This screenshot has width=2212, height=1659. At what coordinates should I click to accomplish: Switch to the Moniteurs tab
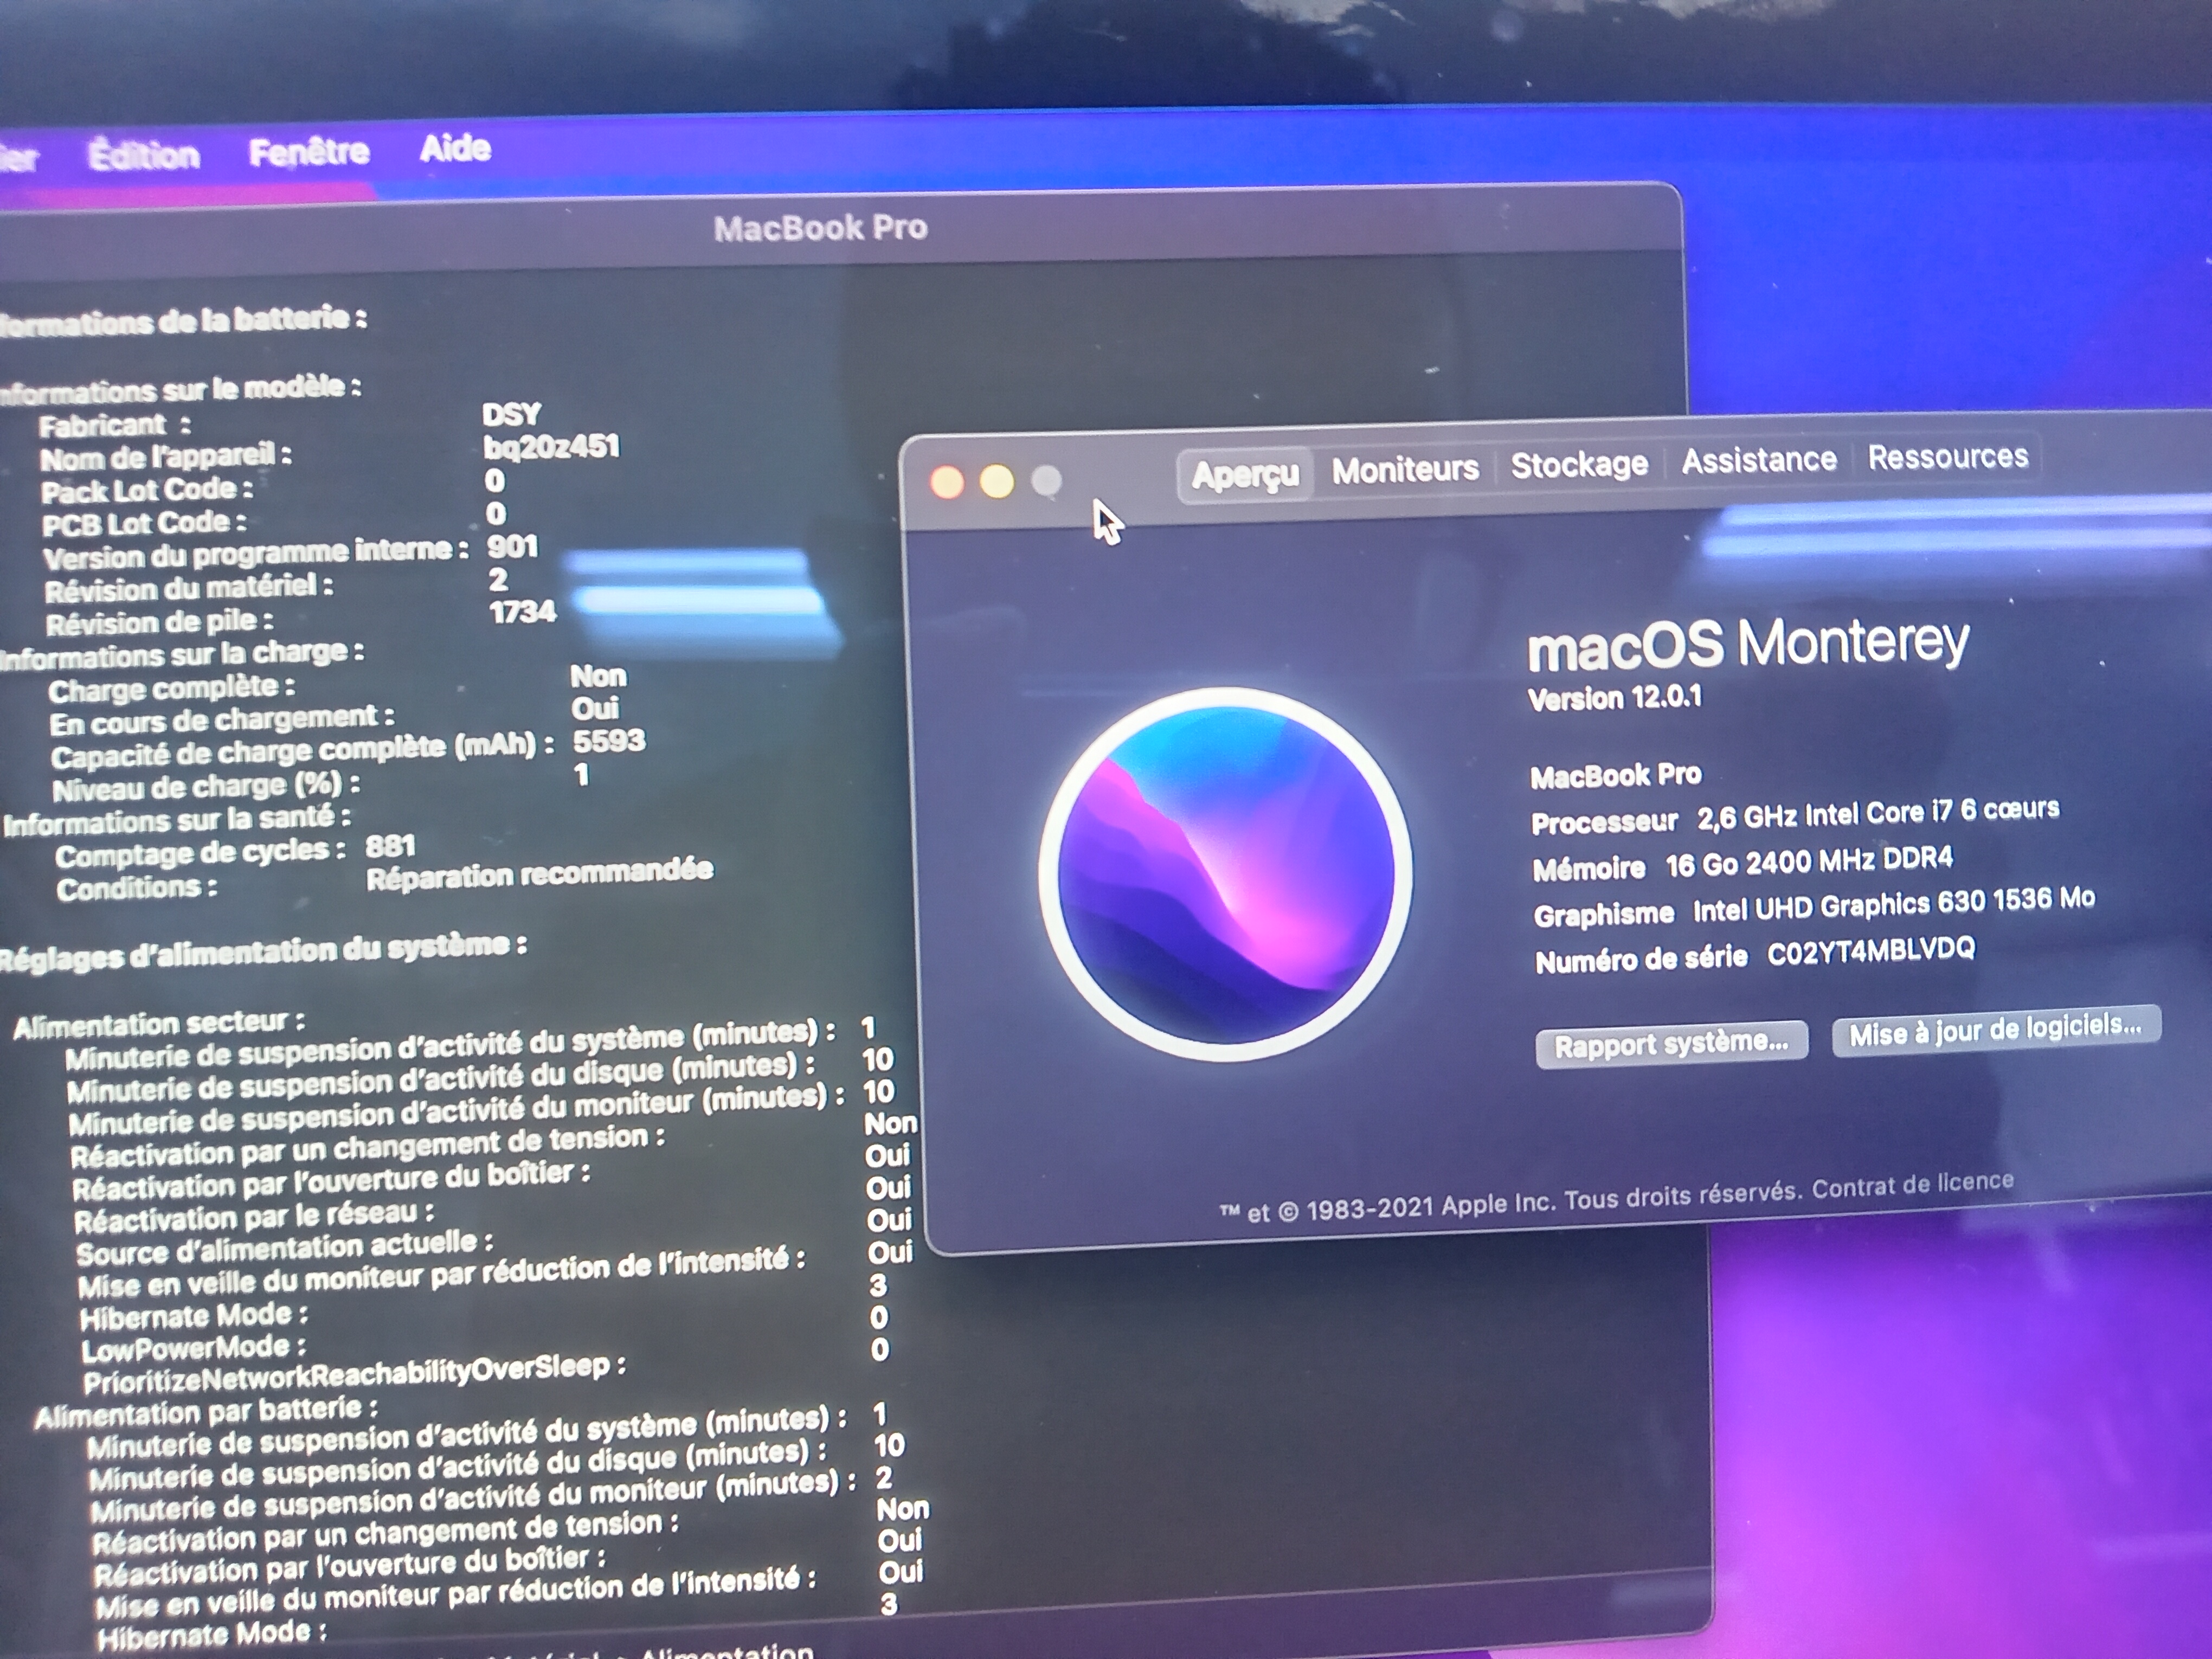(x=1405, y=468)
